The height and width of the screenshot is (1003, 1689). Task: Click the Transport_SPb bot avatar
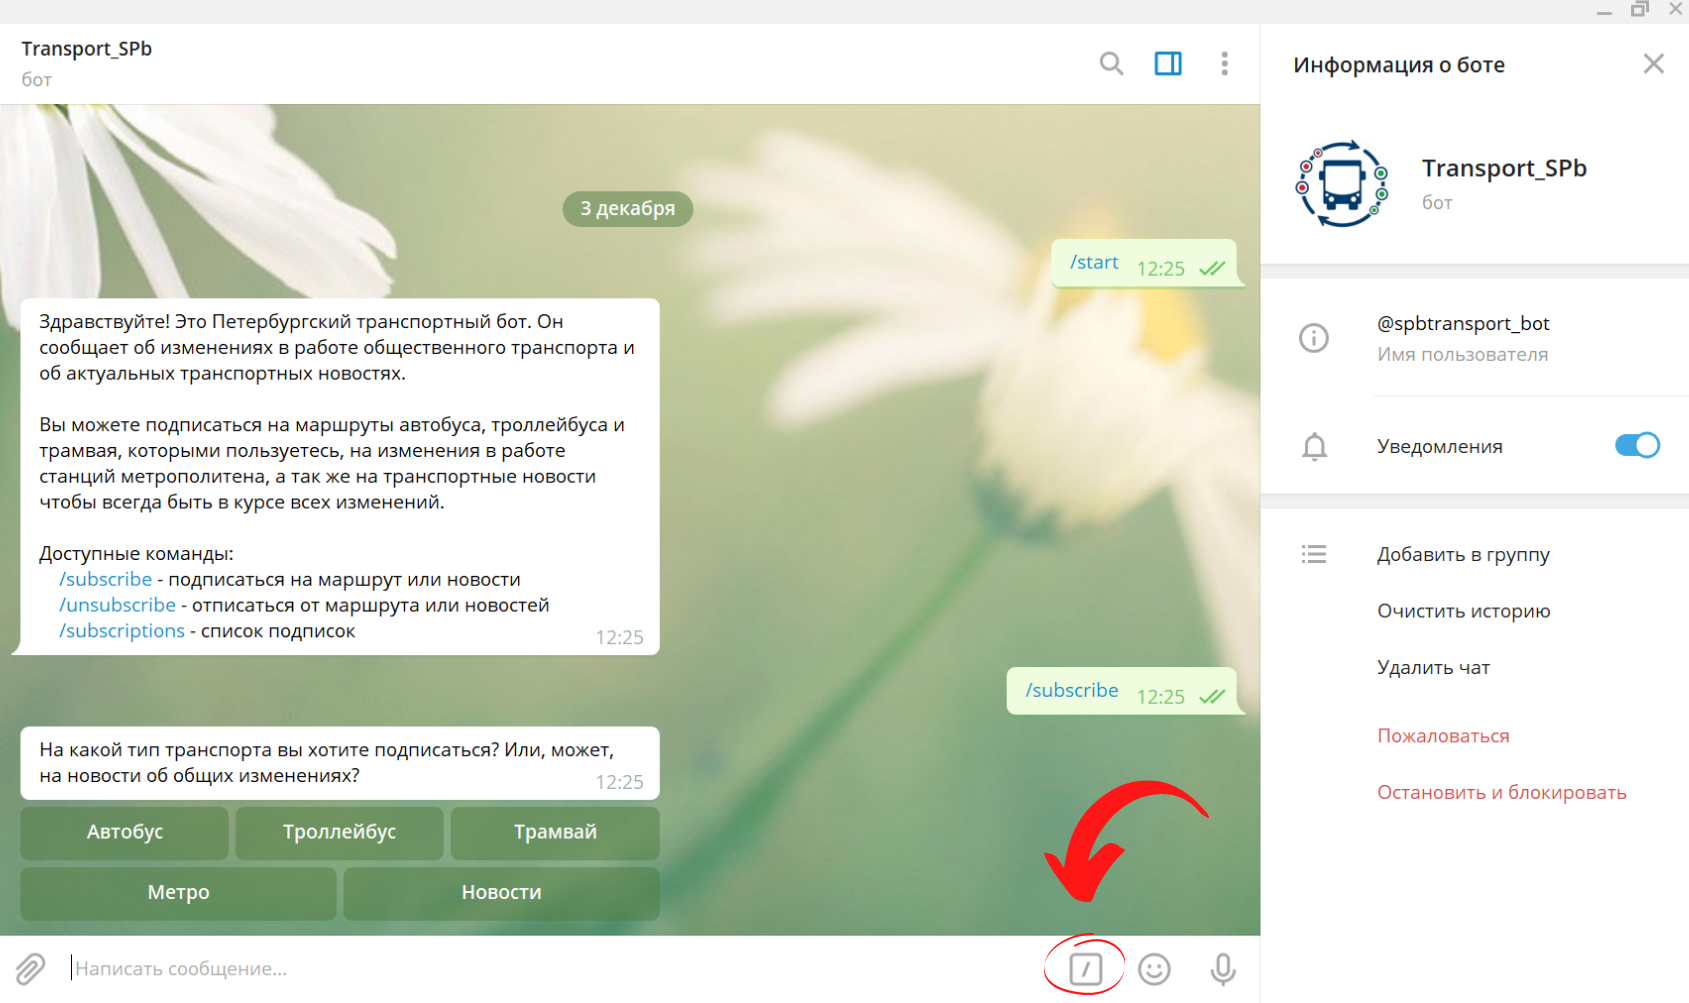(1342, 184)
